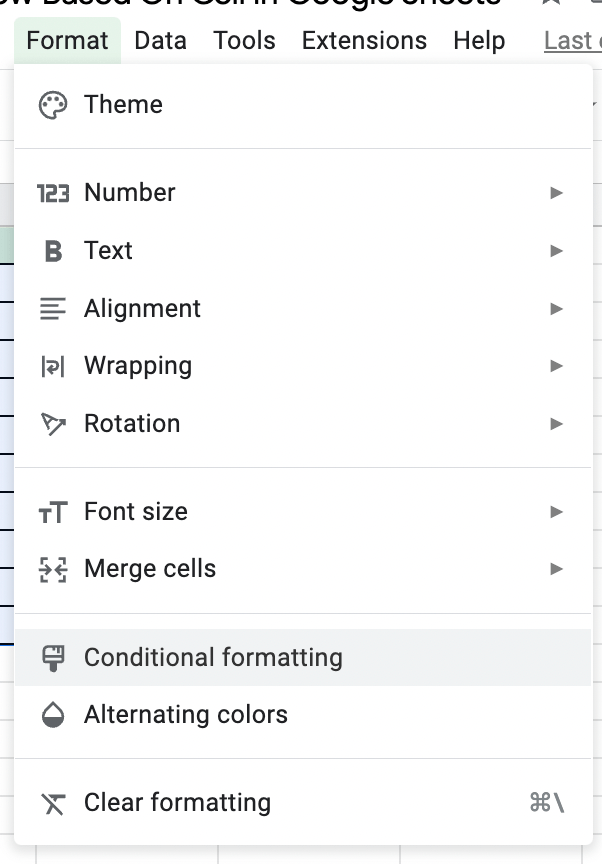The image size is (602, 864).
Task: Click the Number 123 icon
Action: [53, 193]
